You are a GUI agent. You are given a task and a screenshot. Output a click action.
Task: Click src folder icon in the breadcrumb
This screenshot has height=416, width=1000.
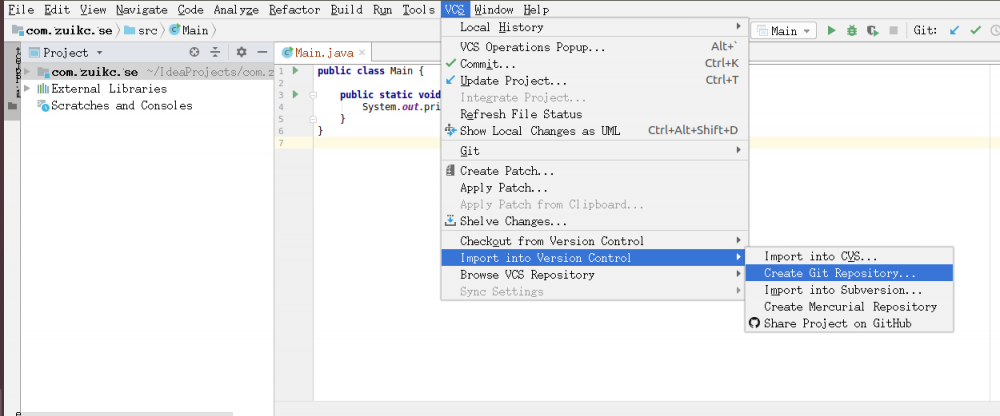pyautogui.click(x=129, y=30)
